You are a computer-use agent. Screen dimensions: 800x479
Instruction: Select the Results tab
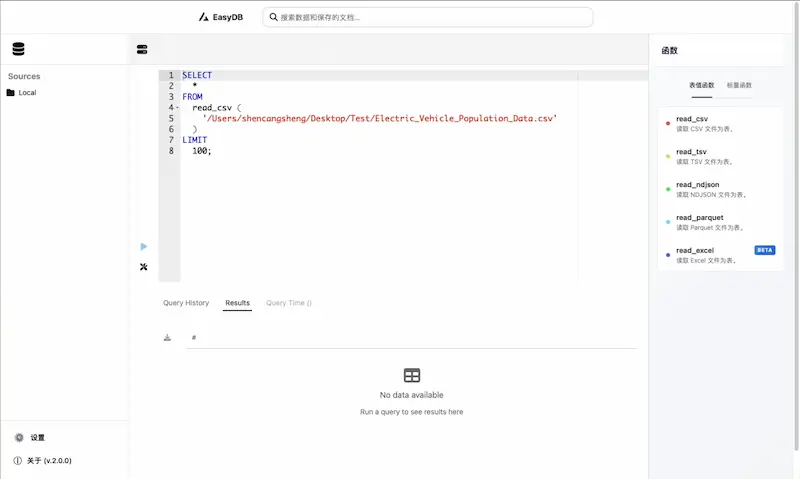pos(237,303)
